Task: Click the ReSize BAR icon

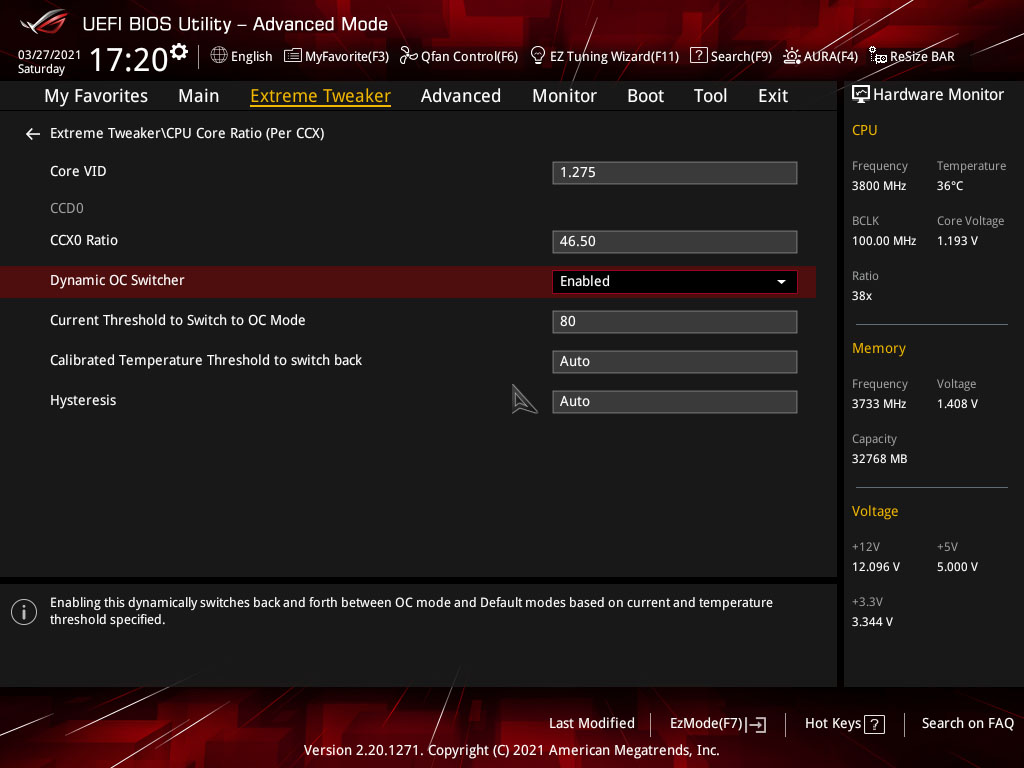Action: (x=877, y=56)
